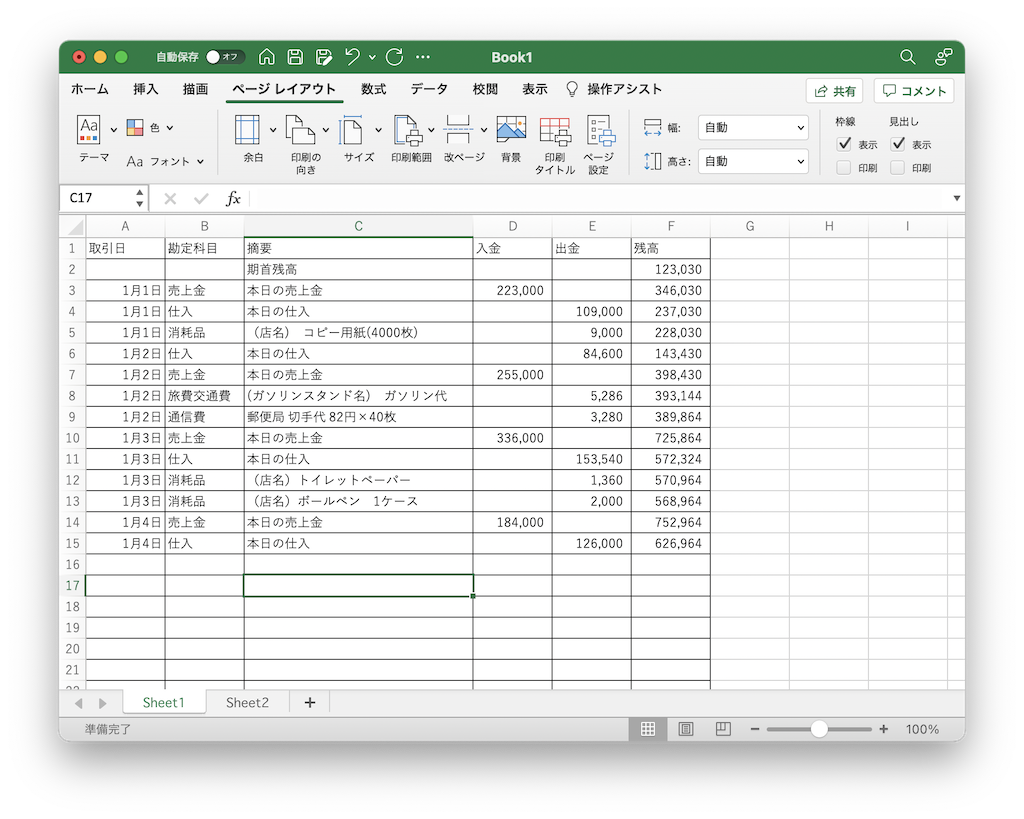Click the コメント (Comments) button
This screenshot has width=1024, height=819.
tap(913, 91)
